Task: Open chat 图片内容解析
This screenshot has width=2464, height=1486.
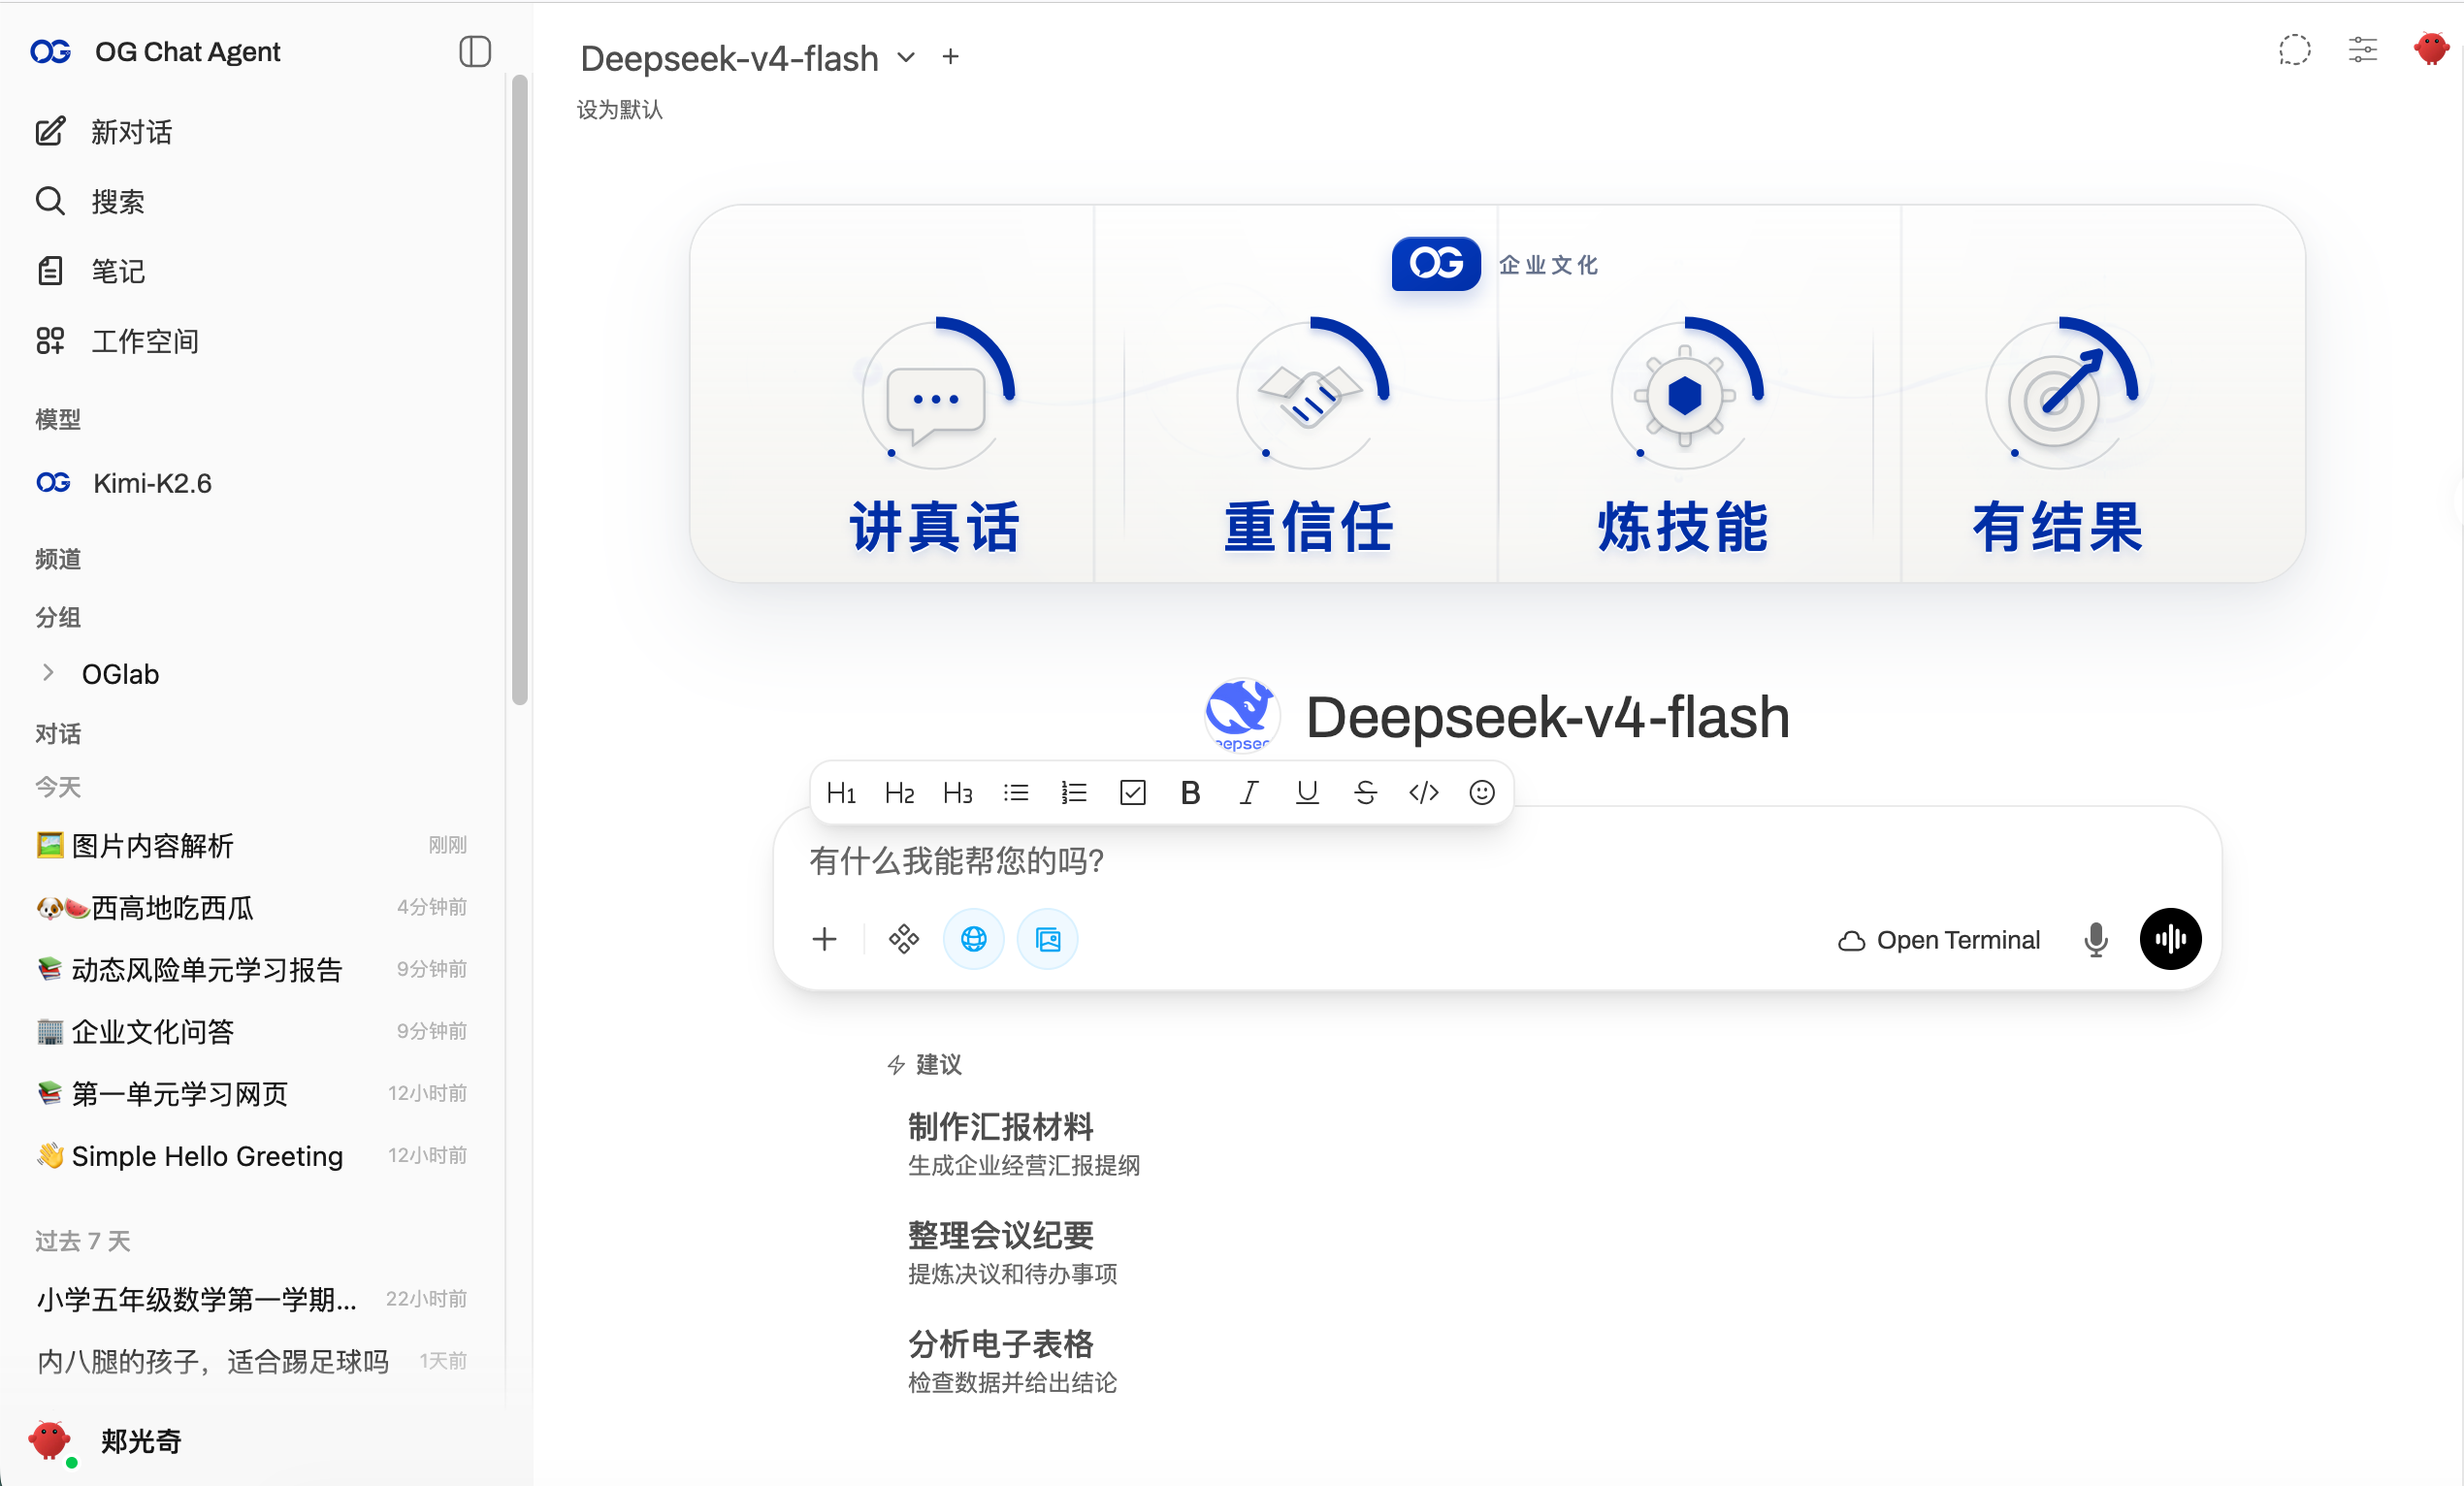Action: [252, 845]
